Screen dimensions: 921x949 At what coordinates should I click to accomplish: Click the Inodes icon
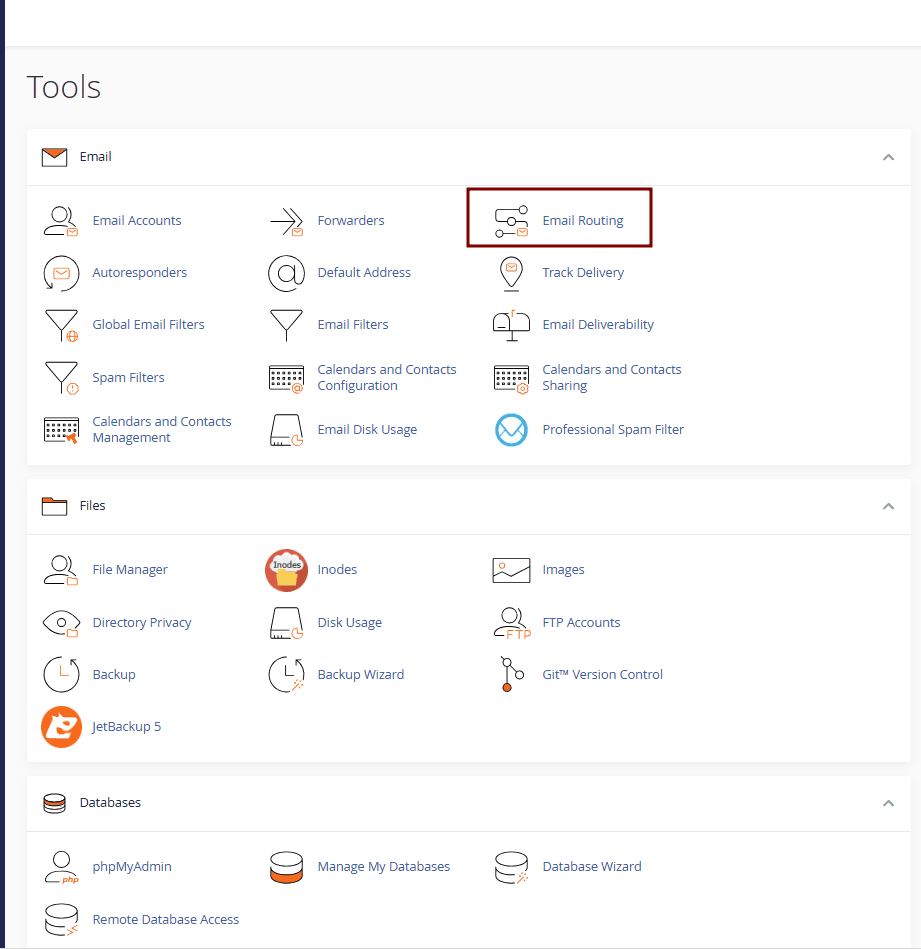[286, 570]
